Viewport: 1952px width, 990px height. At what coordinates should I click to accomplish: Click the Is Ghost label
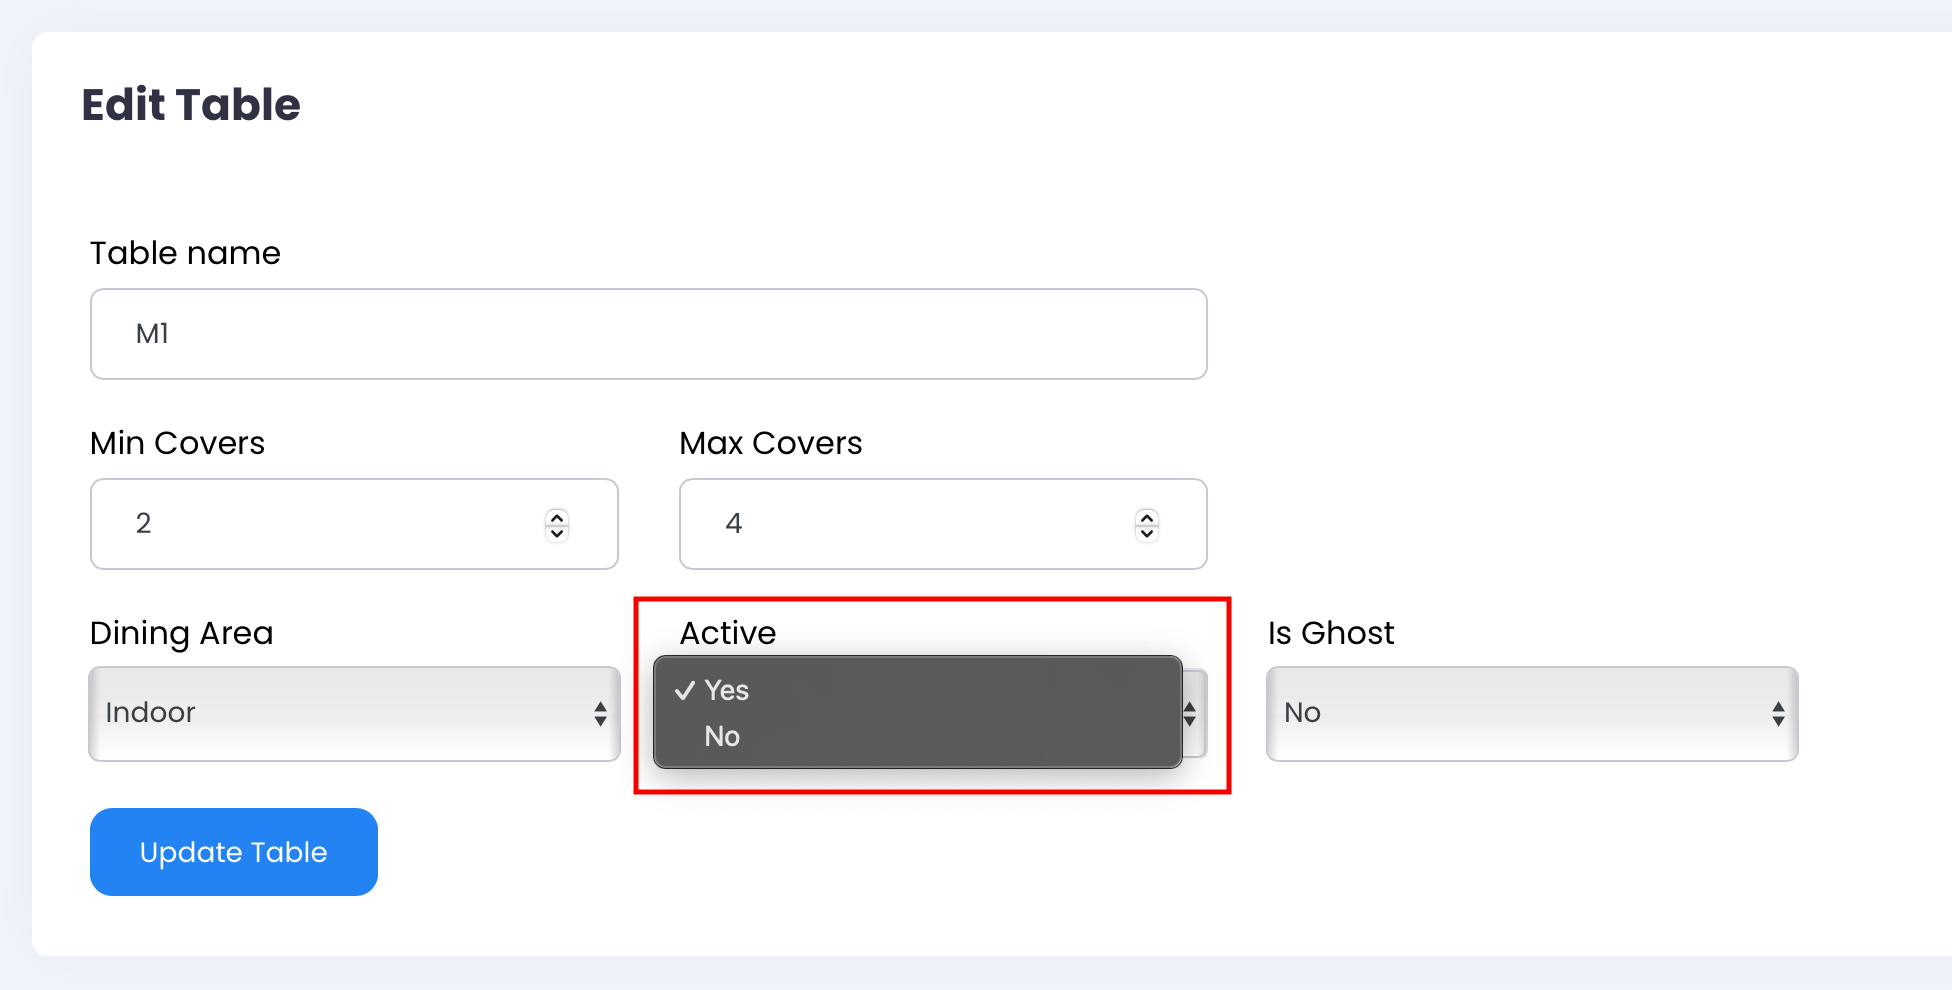[x=1330, y=633]
